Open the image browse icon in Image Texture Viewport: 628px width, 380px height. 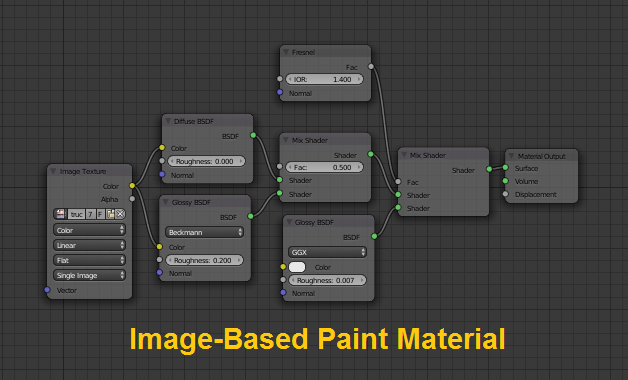pyautogui.click(x=60, y=214)
